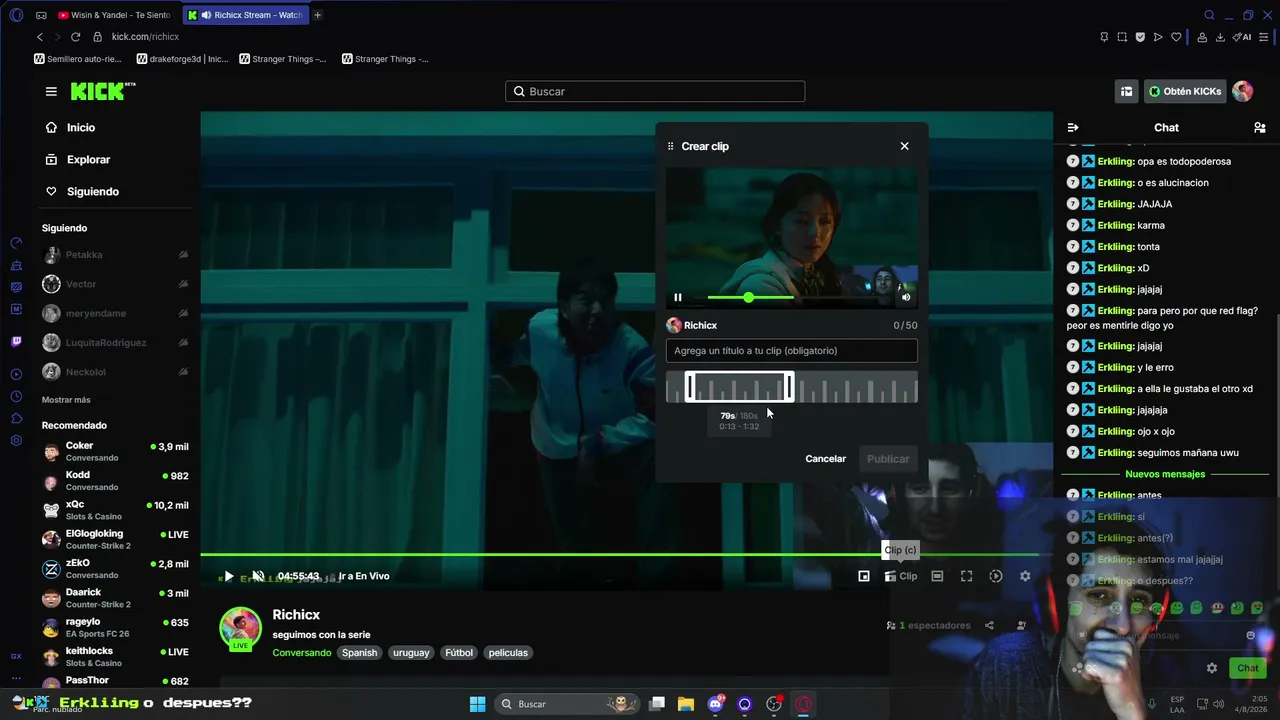Image resolution: width=1280 pixels, height=720 pixels.
Task: Select the uruguay tag
Action: click(x=411, y=653)
